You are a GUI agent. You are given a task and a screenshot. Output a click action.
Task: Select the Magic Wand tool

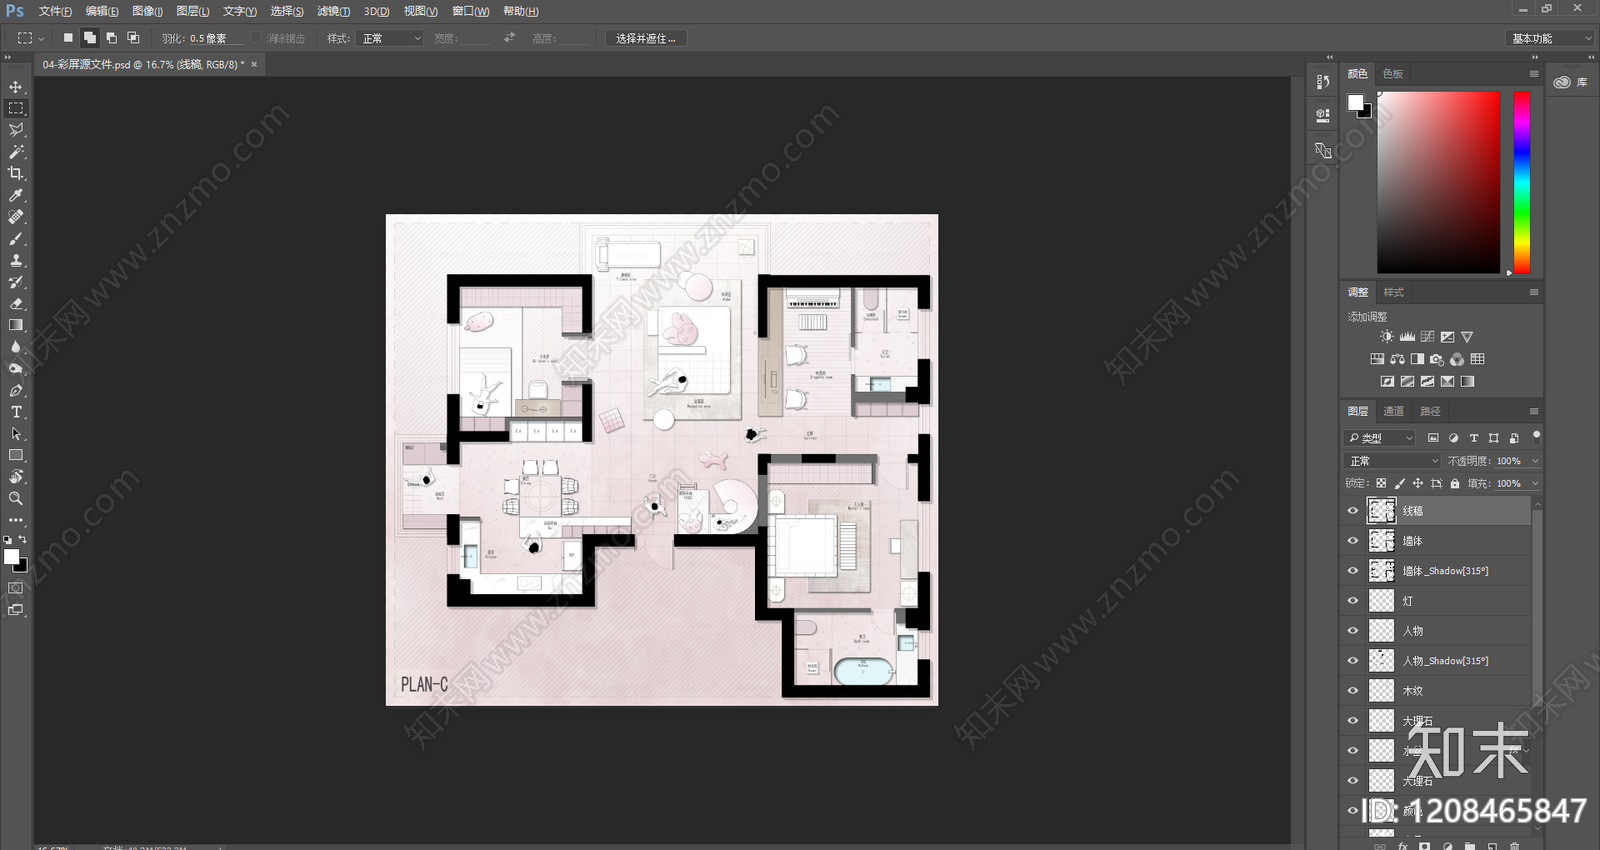click(x=16, y=152)
